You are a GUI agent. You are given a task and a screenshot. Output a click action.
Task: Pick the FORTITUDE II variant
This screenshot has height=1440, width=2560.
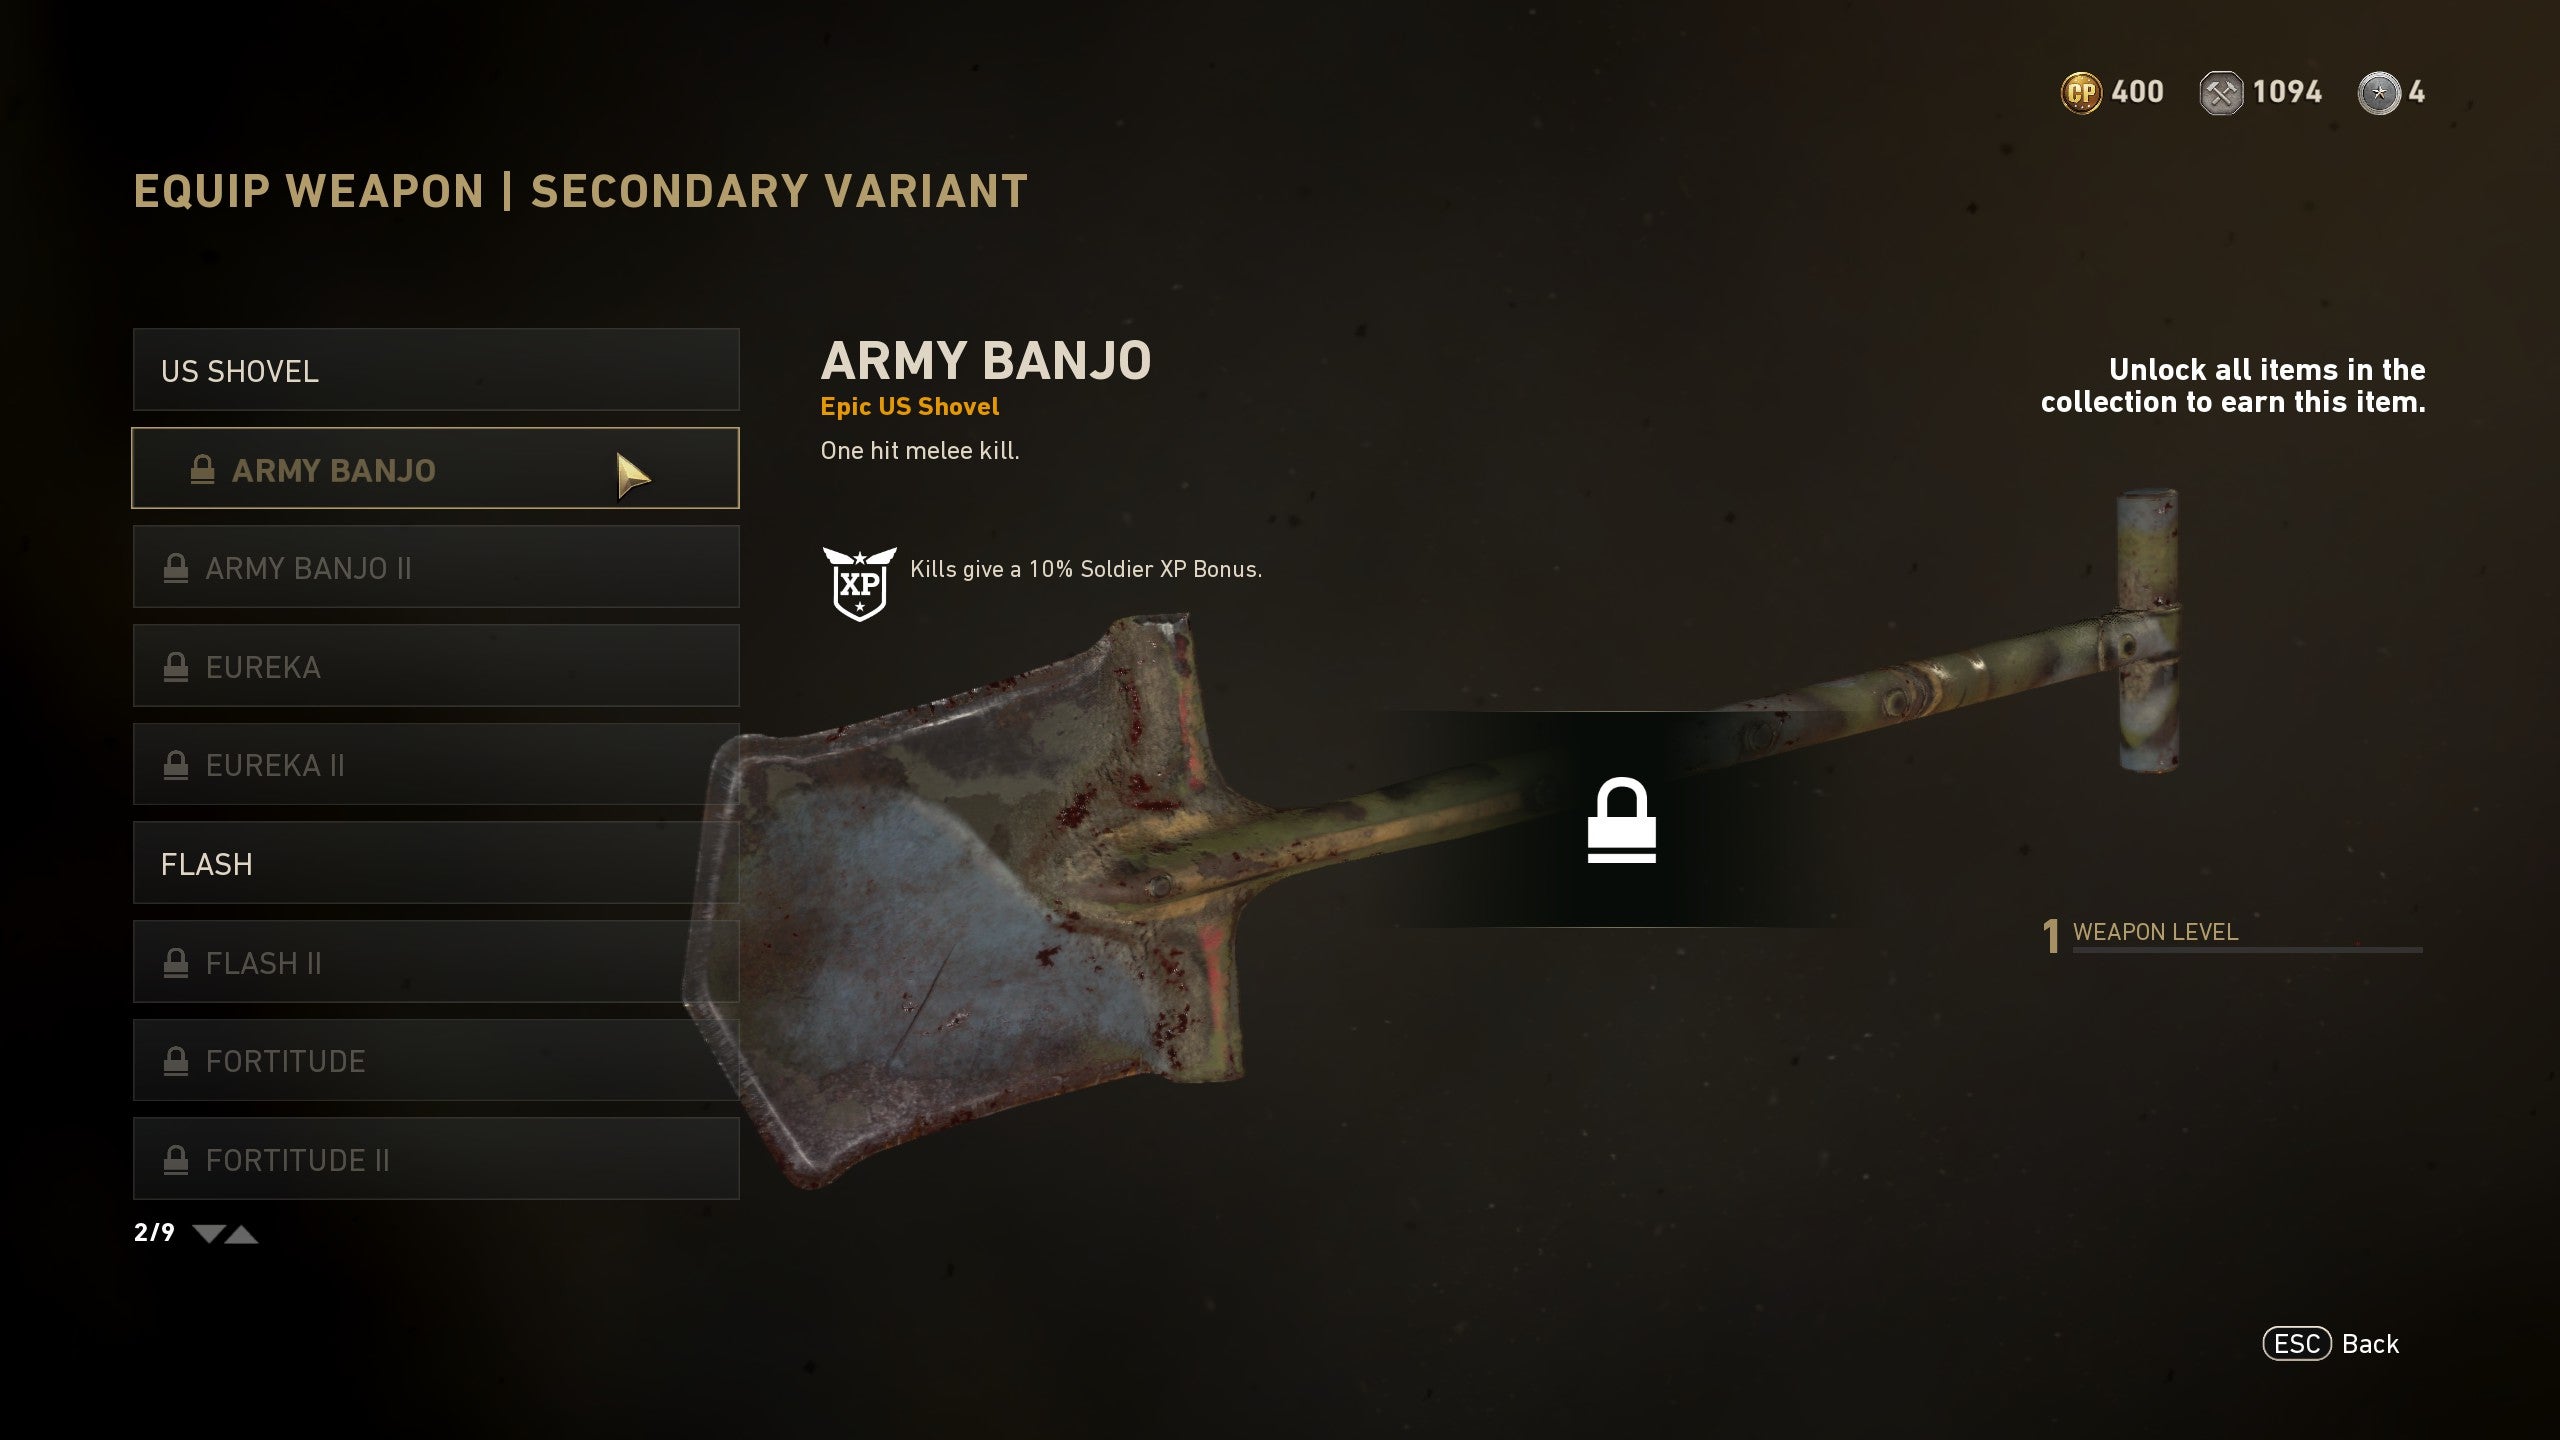tap(436, 1159)
